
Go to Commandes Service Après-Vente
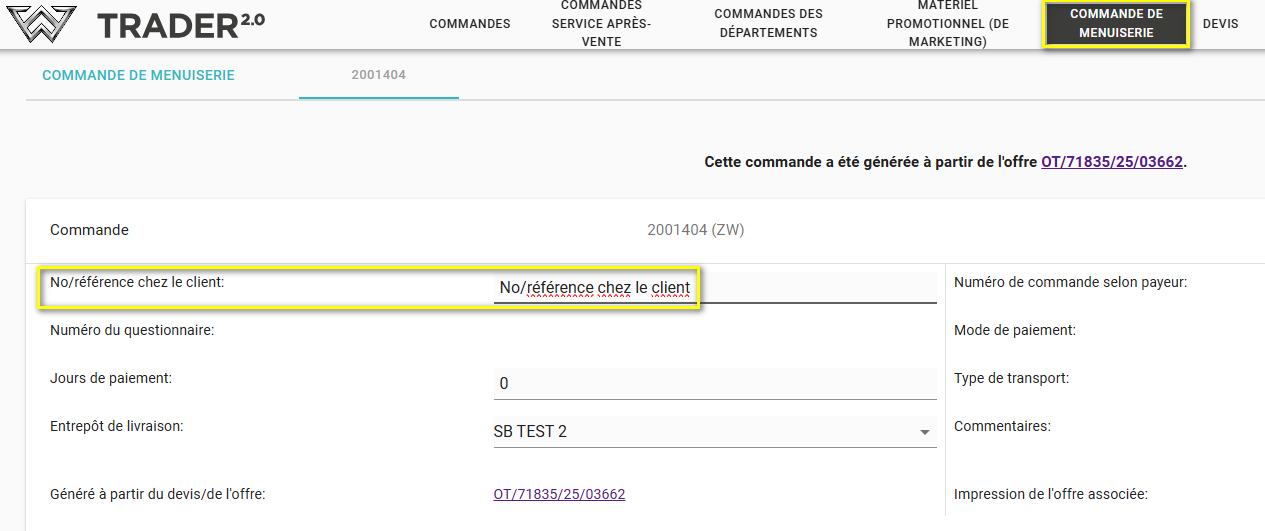(601, 24)
